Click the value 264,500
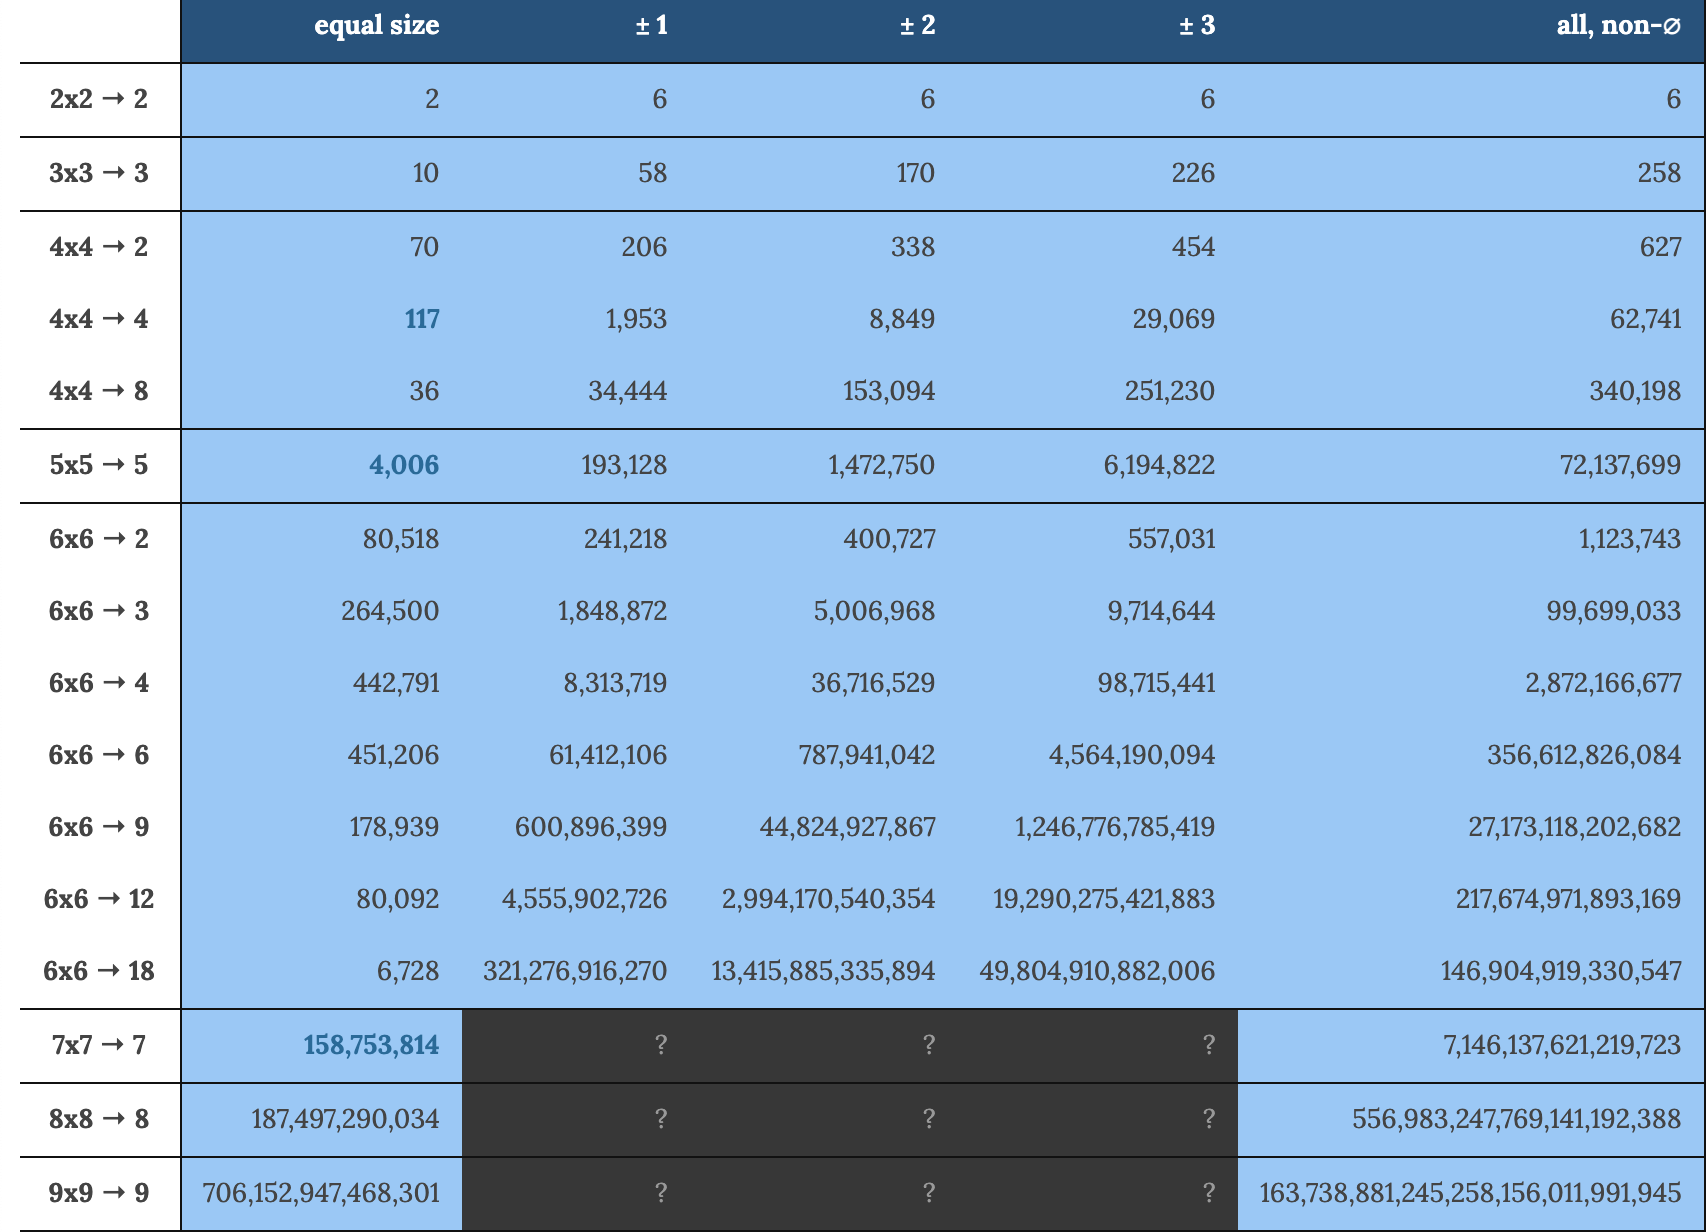This screenshot has height=1232, width=1706. click(x=390, y=611)
